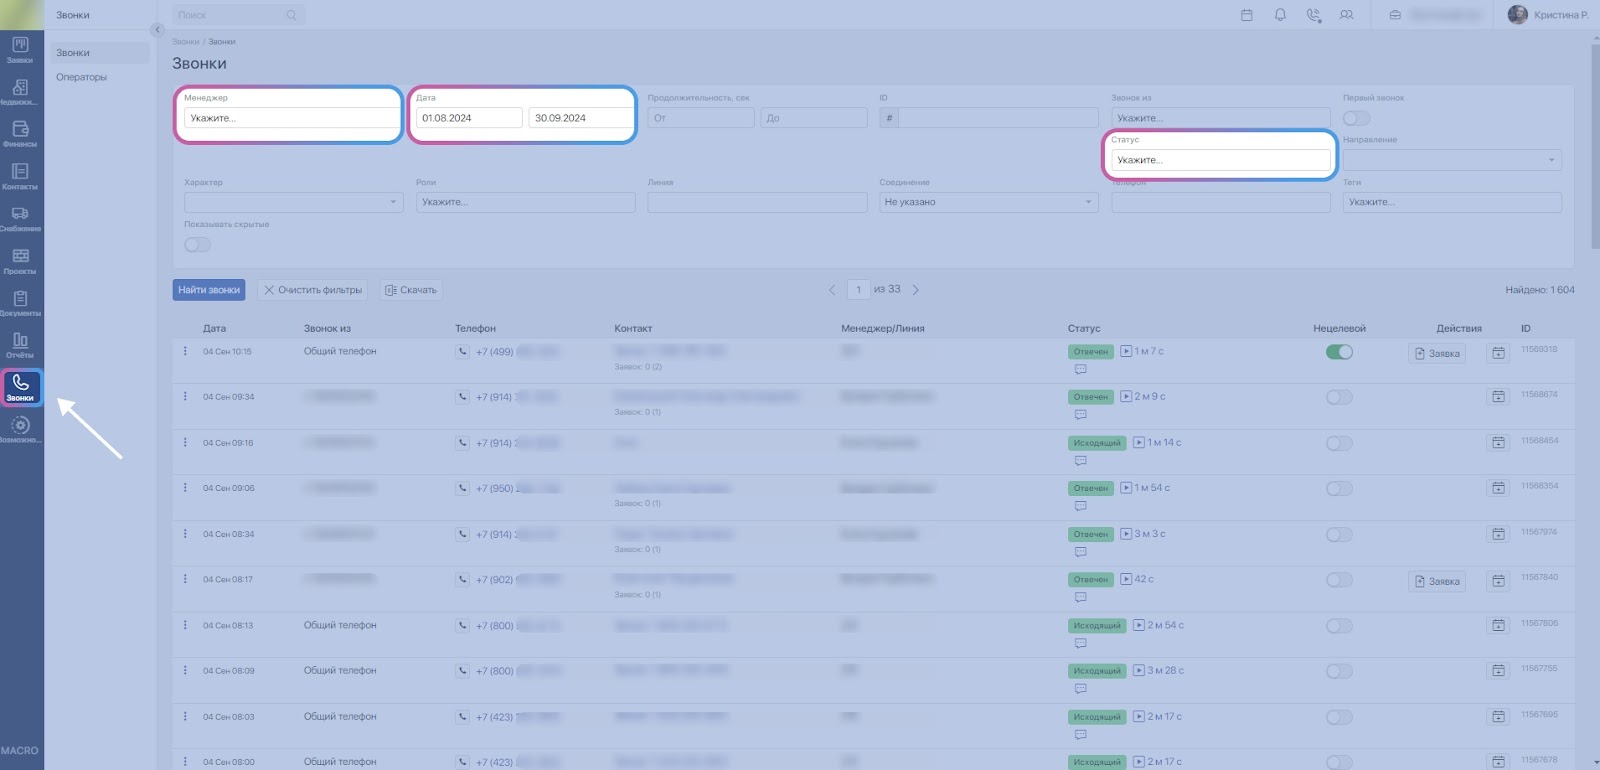
Task: Expand the Направление dropdown
Action: tap(1451, 160)
